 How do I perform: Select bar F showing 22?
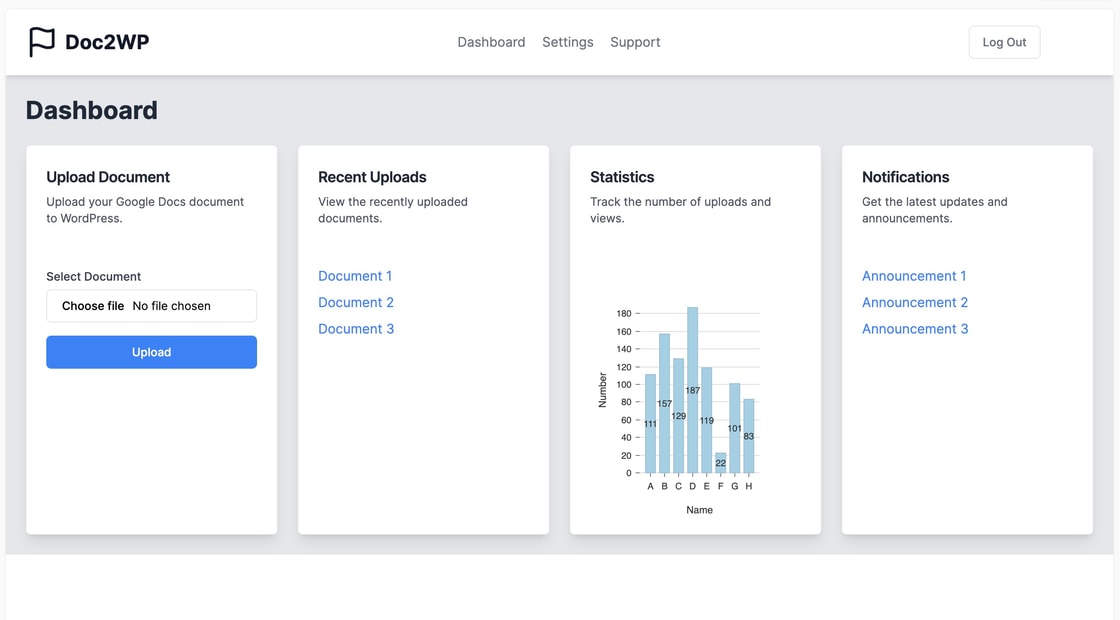(721, 463)
